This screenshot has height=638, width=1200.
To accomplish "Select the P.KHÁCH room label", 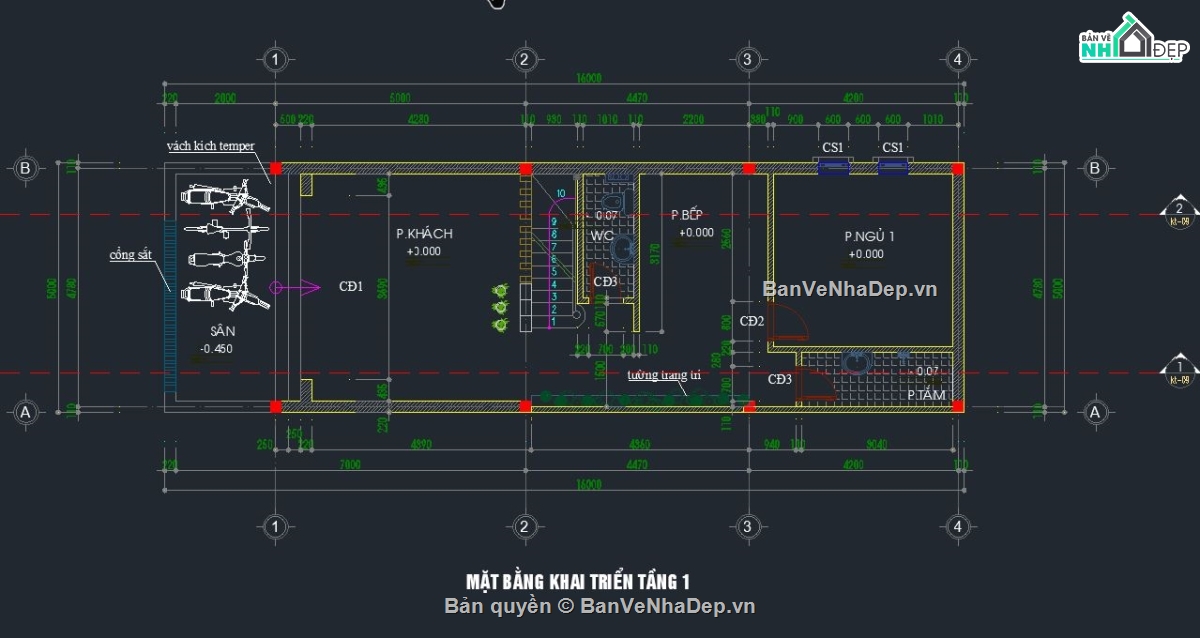I will (424, 233).
